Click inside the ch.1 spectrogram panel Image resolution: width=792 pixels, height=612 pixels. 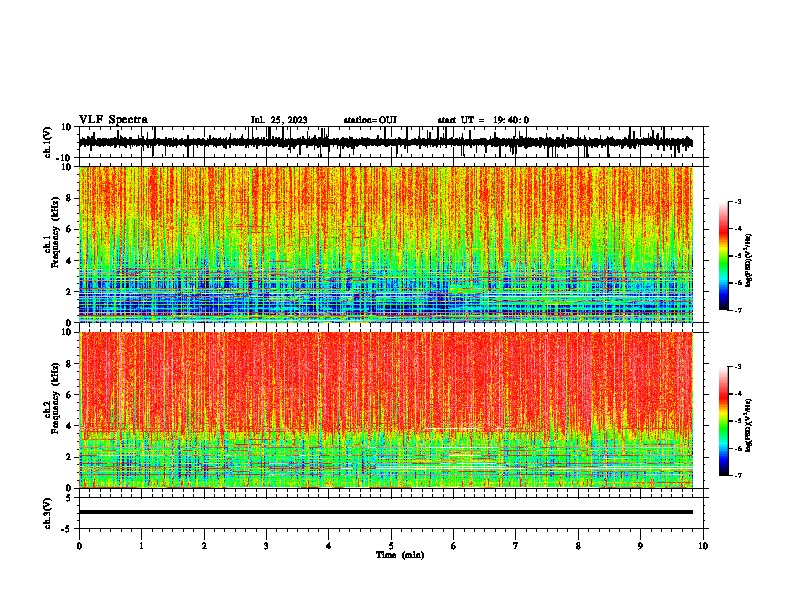point(386,244)
